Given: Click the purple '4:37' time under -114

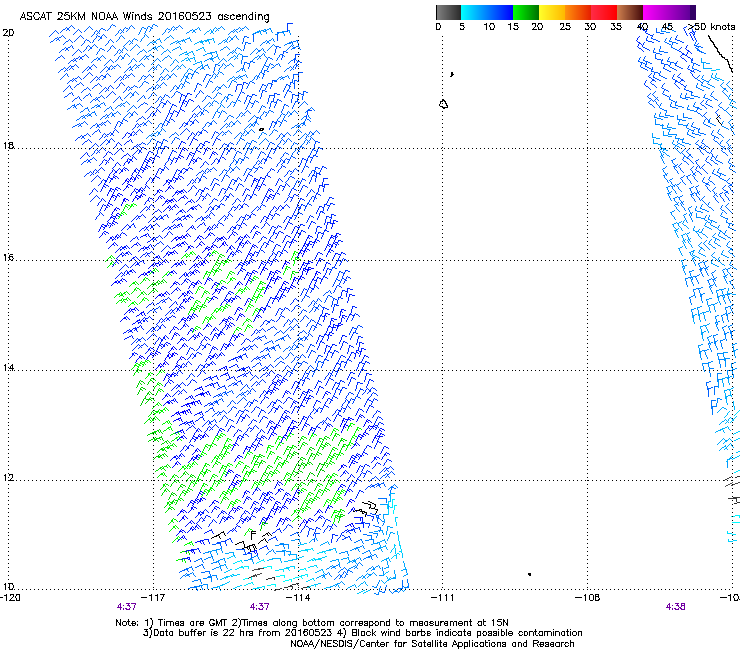Looking at the screenshot, I should point(260,607).
